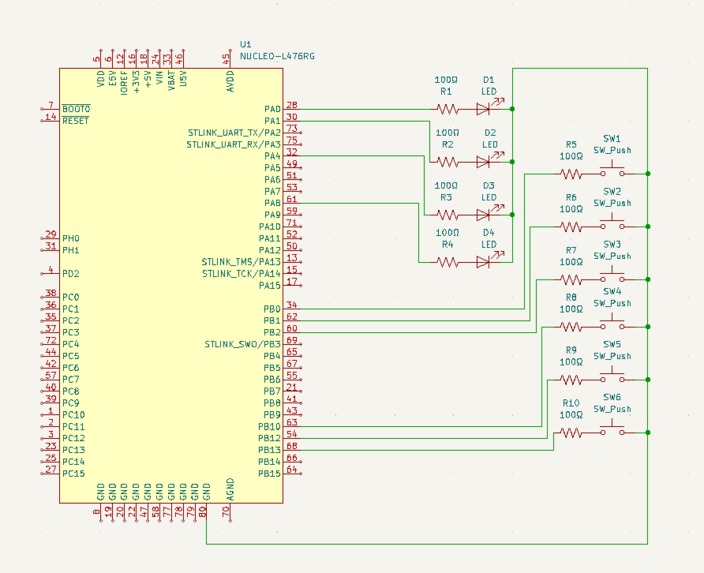Select resistor R2 symbol
This screenshot has height=573, width=704.
tap(447, 162)
